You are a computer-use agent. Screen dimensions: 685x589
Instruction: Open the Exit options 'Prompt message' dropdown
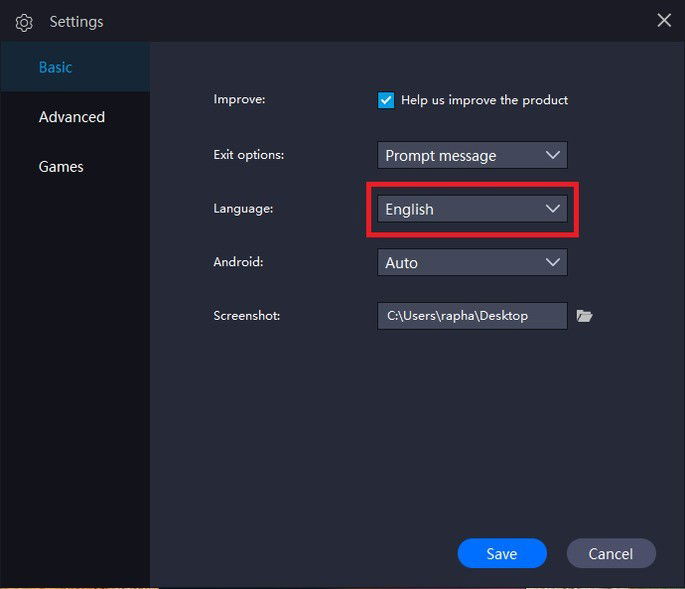click(x=471, y=155)
